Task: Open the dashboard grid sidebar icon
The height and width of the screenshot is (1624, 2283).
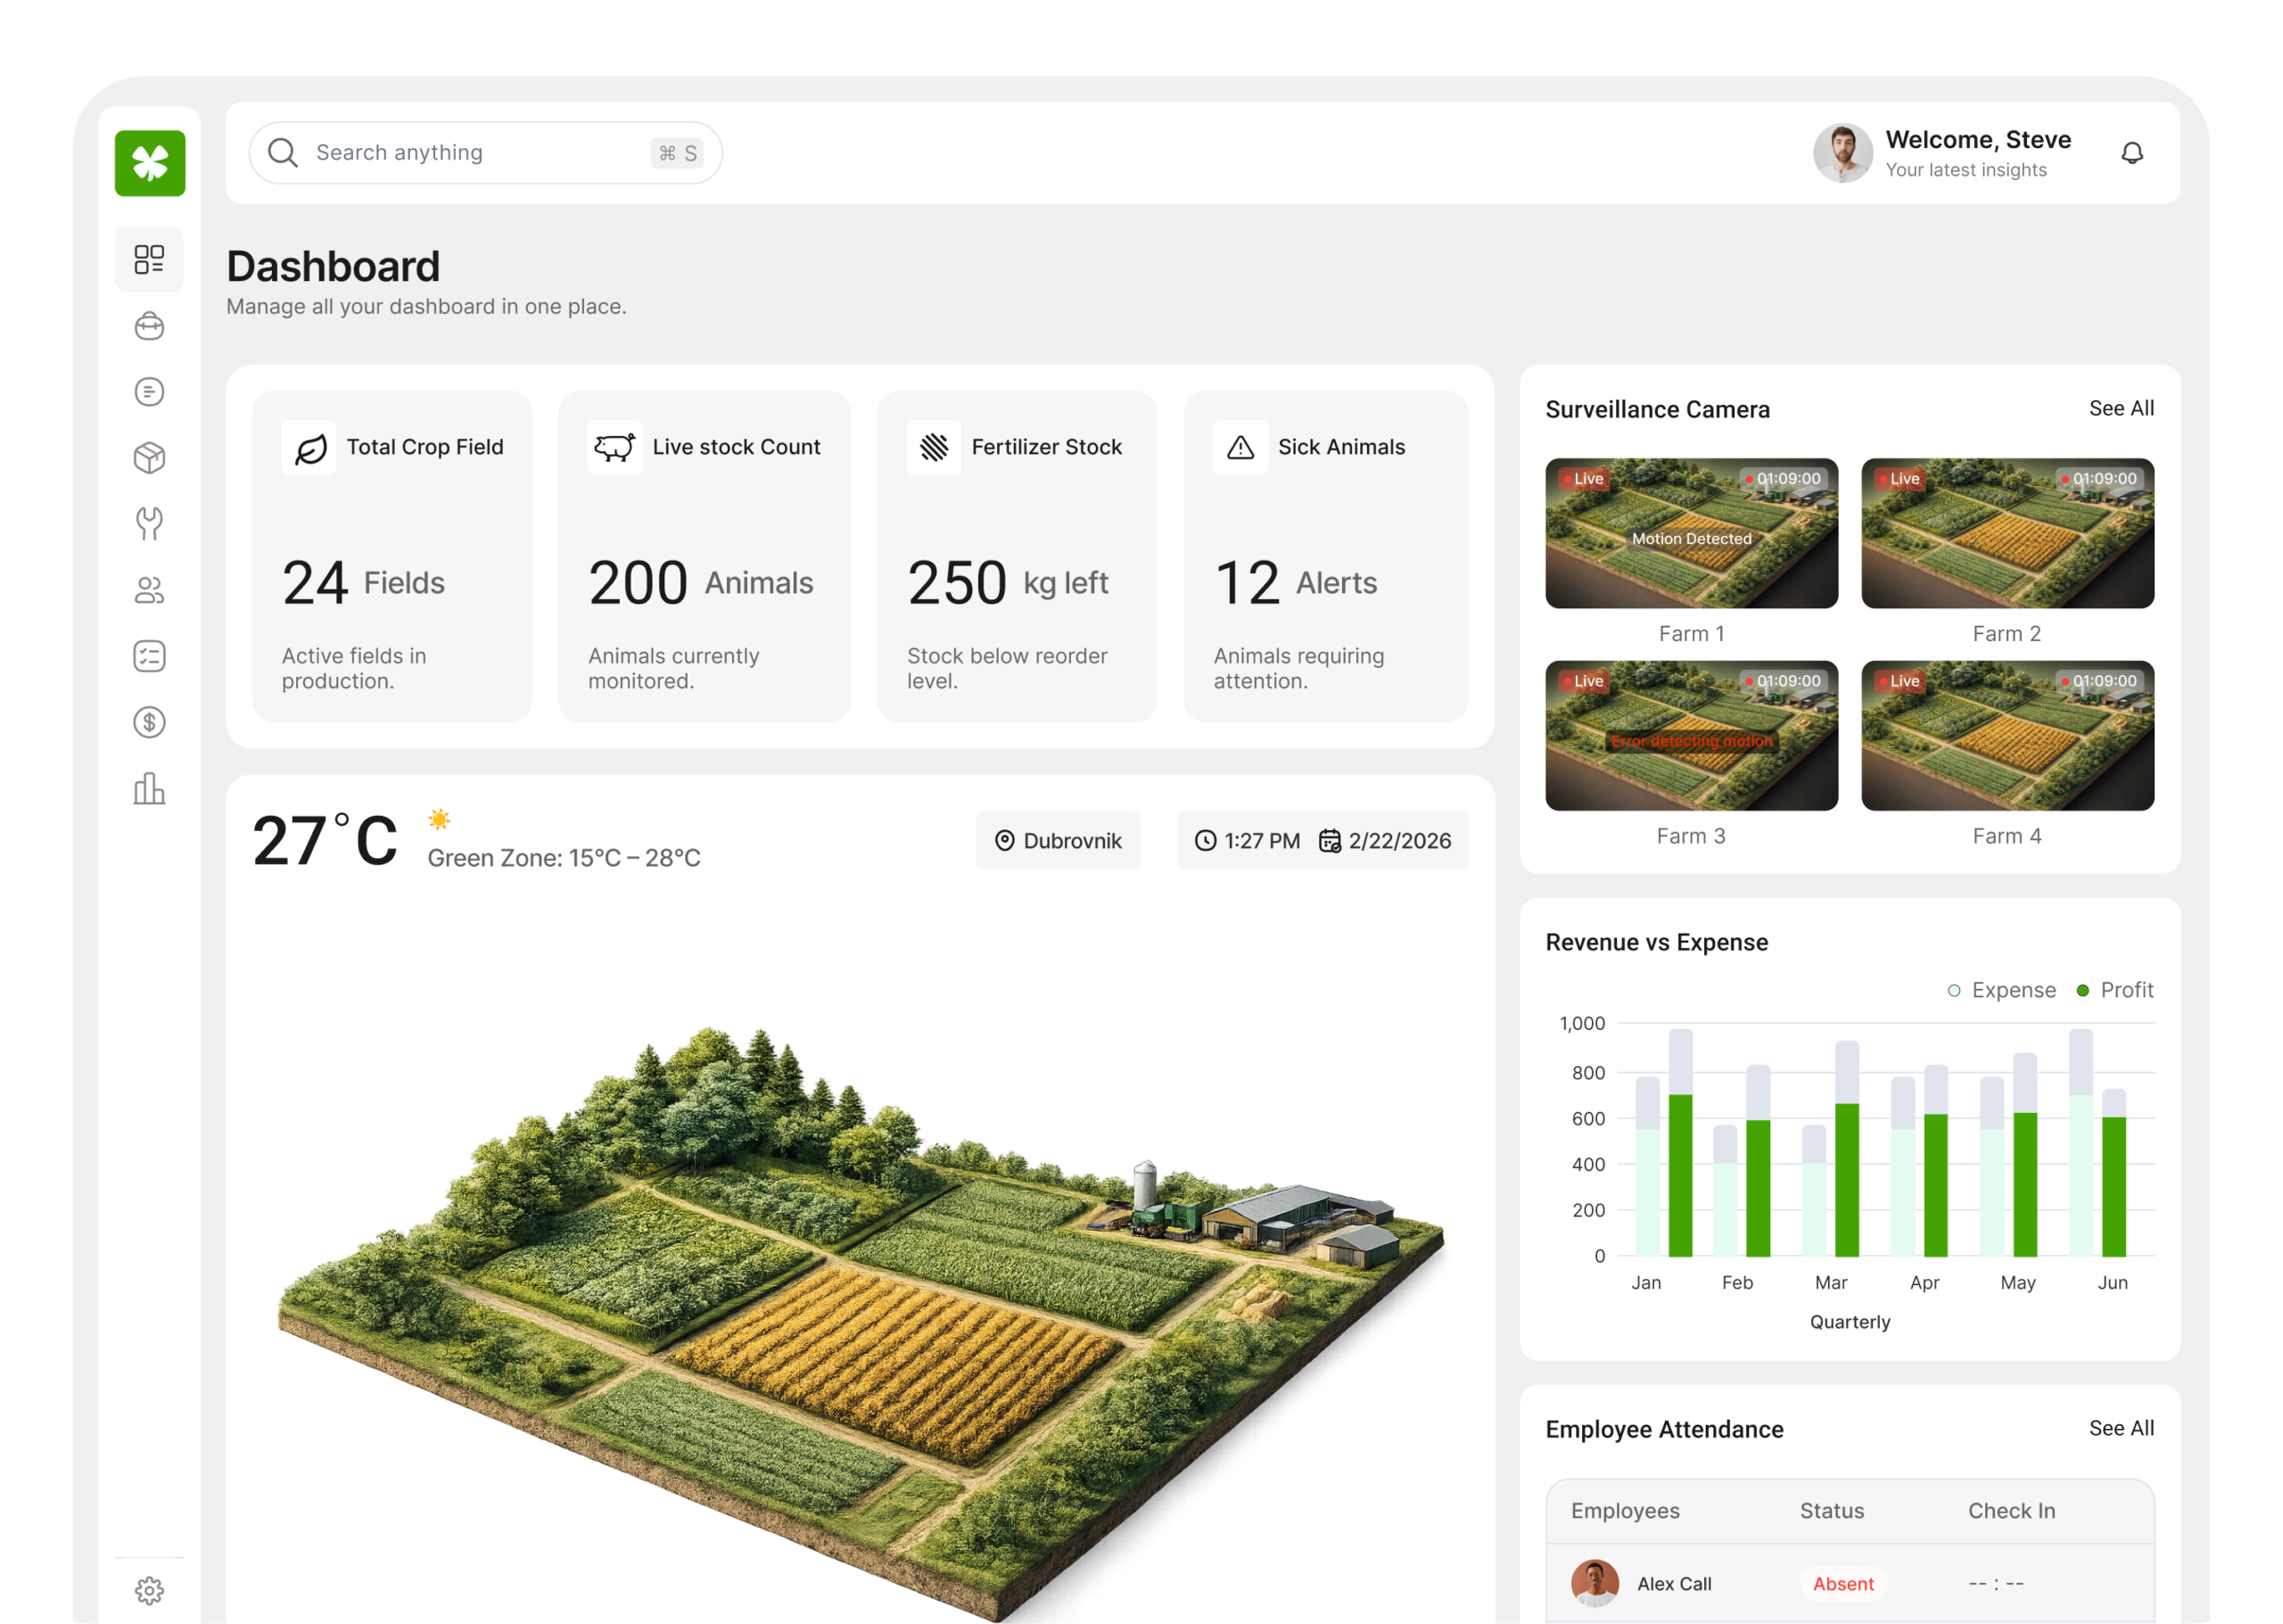Action: tap(149, 260)
